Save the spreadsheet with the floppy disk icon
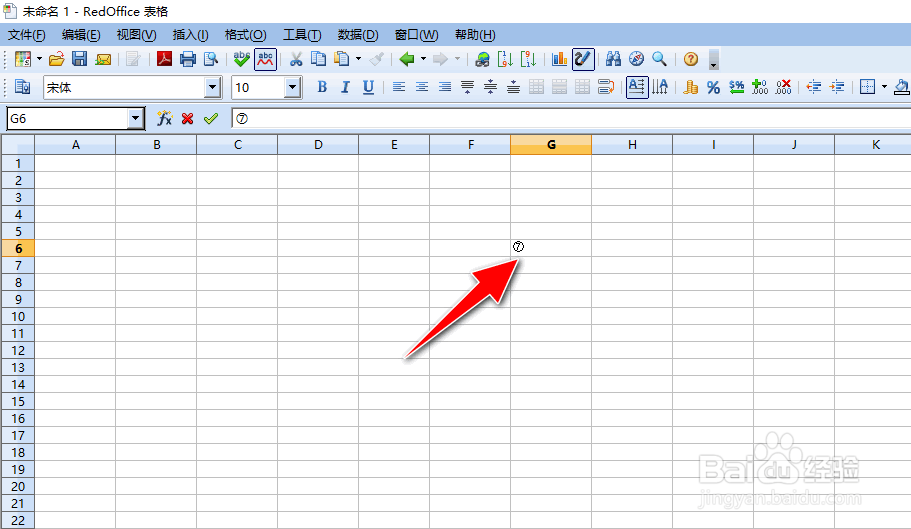 79,59
